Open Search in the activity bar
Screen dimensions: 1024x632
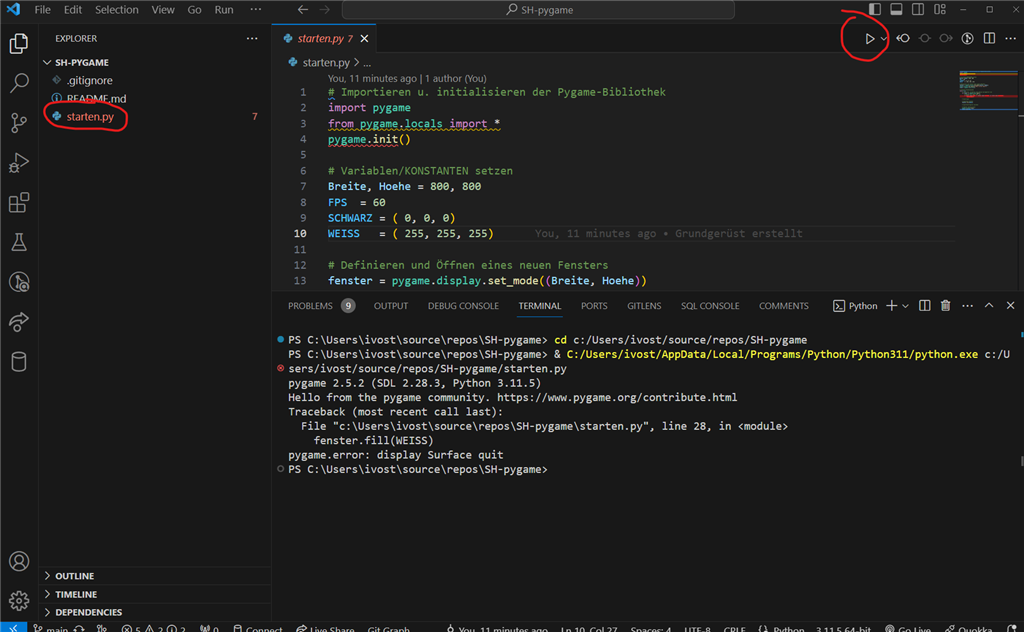18,84
